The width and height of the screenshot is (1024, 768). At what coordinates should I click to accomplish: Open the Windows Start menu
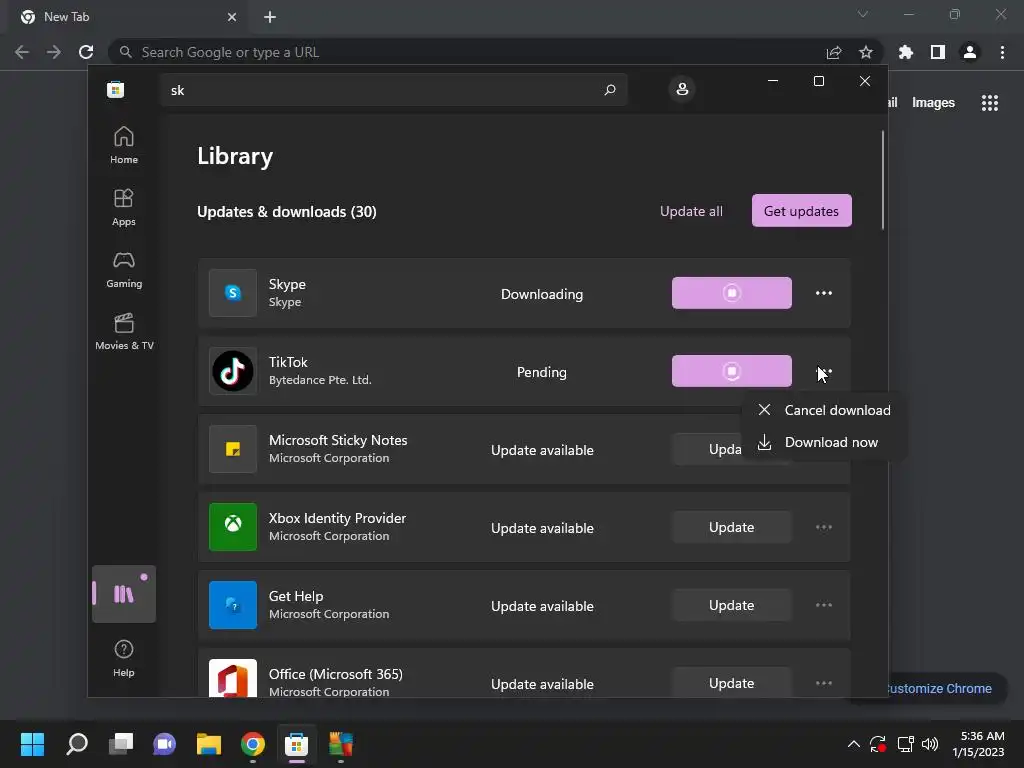32,744
